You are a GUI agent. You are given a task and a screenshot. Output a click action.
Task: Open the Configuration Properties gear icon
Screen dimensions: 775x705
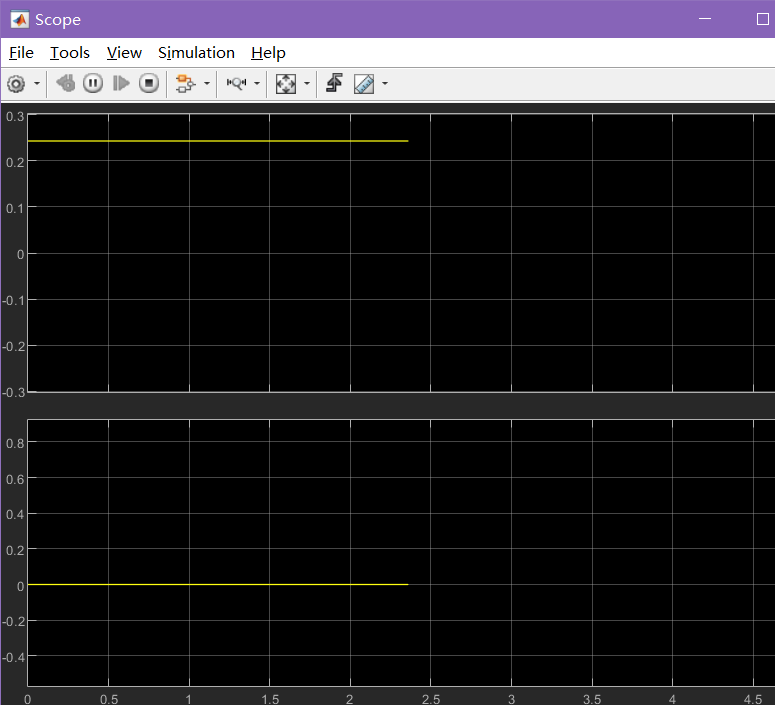coord(16,84)
